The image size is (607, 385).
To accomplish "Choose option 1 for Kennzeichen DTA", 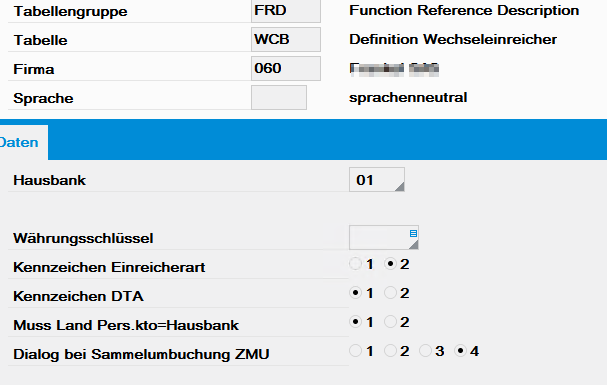I will pos(355,293).
